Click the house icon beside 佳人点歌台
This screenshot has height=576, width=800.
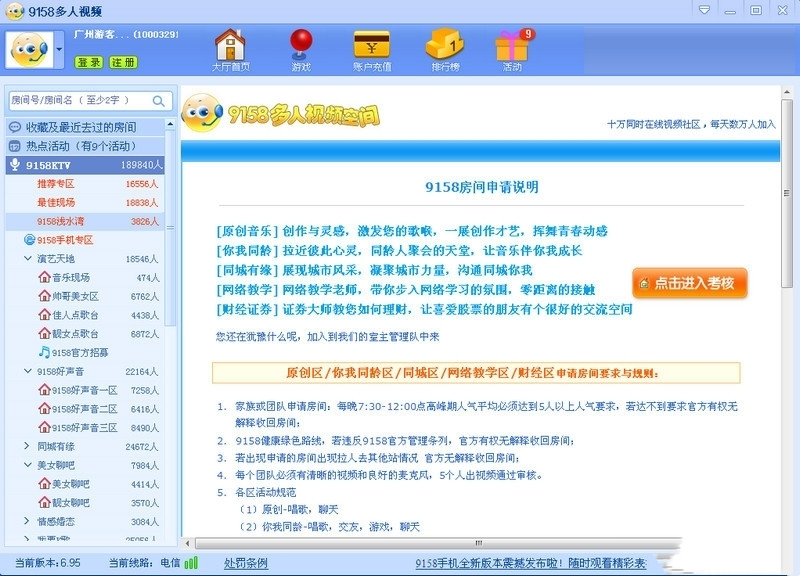click(x=44, y=315)
